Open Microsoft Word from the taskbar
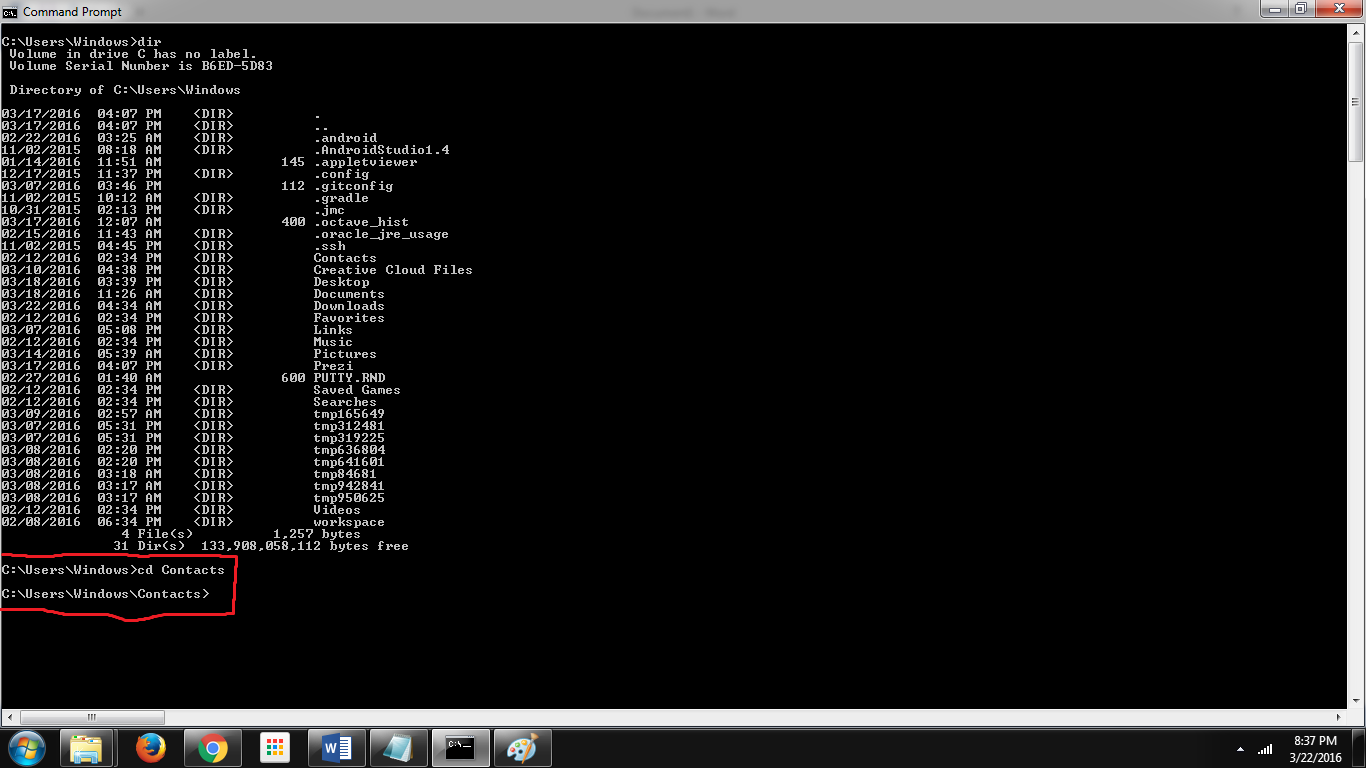 tap(336, 747)
